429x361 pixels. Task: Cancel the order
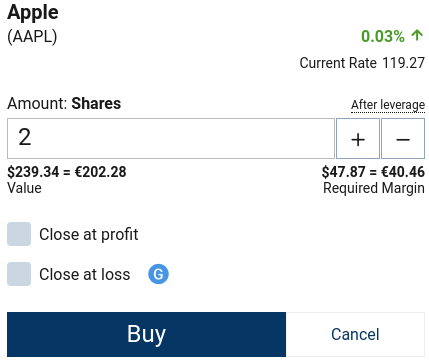point(355,334)
